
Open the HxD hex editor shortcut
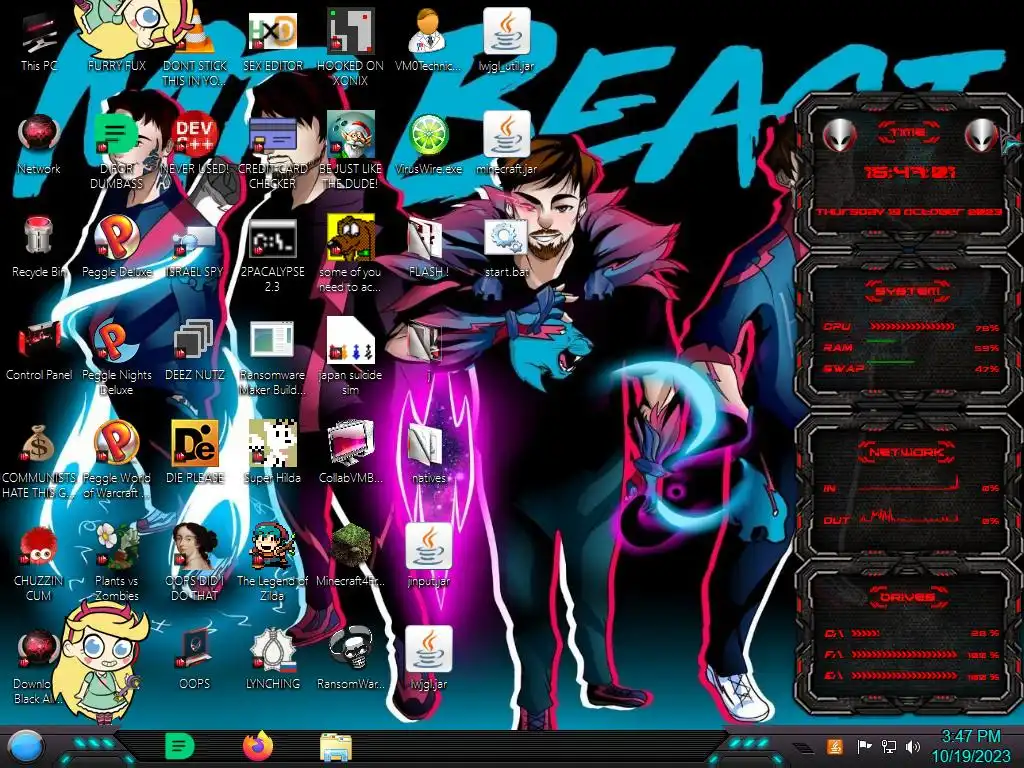tap(272, 31)
